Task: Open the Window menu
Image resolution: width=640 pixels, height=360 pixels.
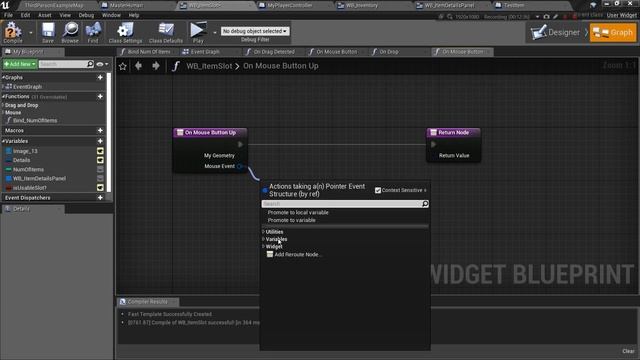Action: point(111,15)
